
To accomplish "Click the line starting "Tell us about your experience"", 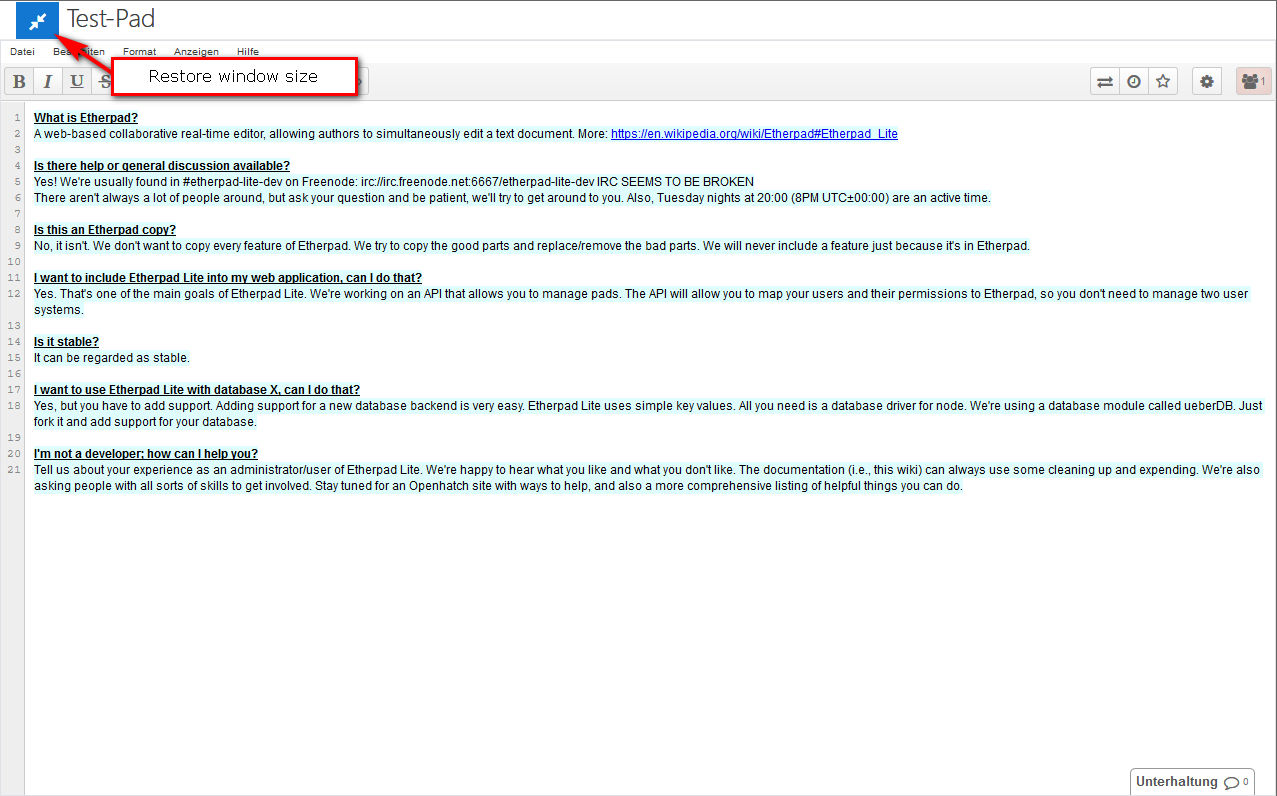I will click(648, 470).
